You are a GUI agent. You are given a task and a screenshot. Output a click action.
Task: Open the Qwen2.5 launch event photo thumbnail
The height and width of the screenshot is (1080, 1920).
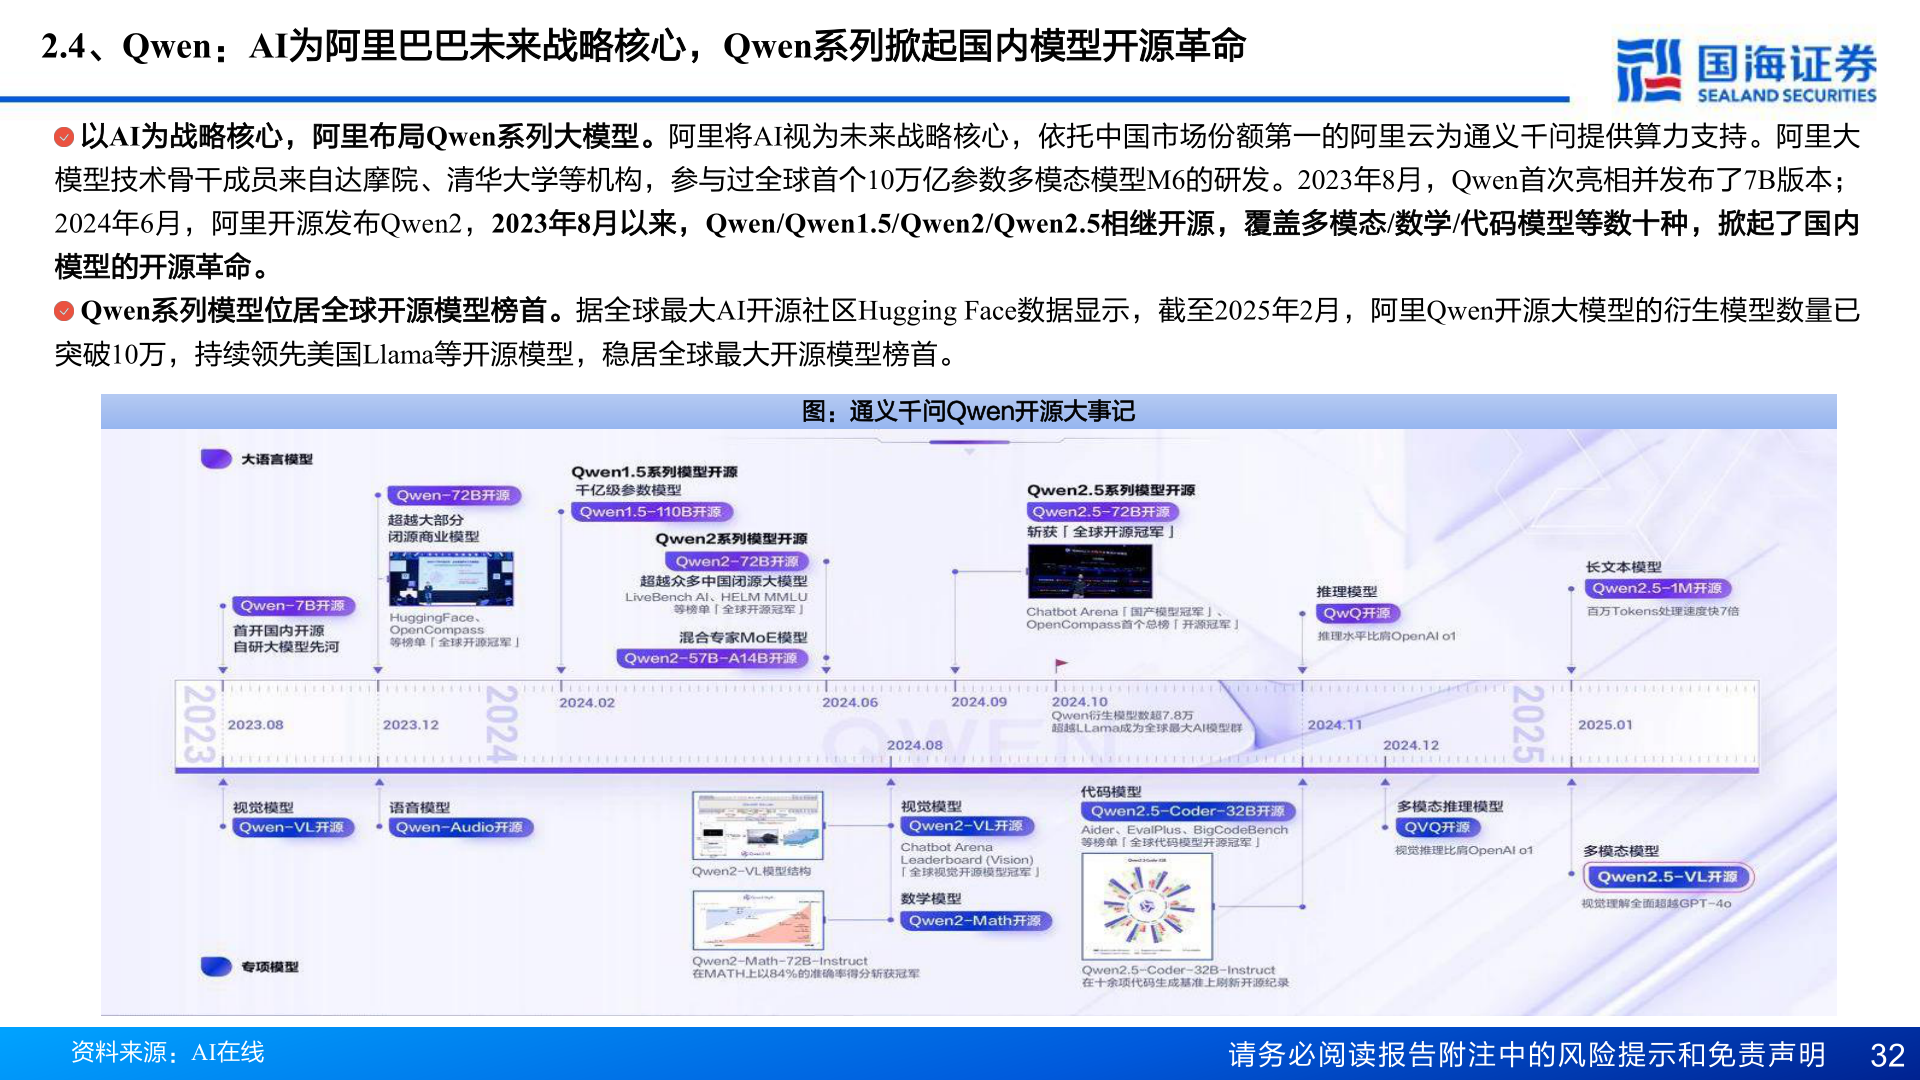1089,571
